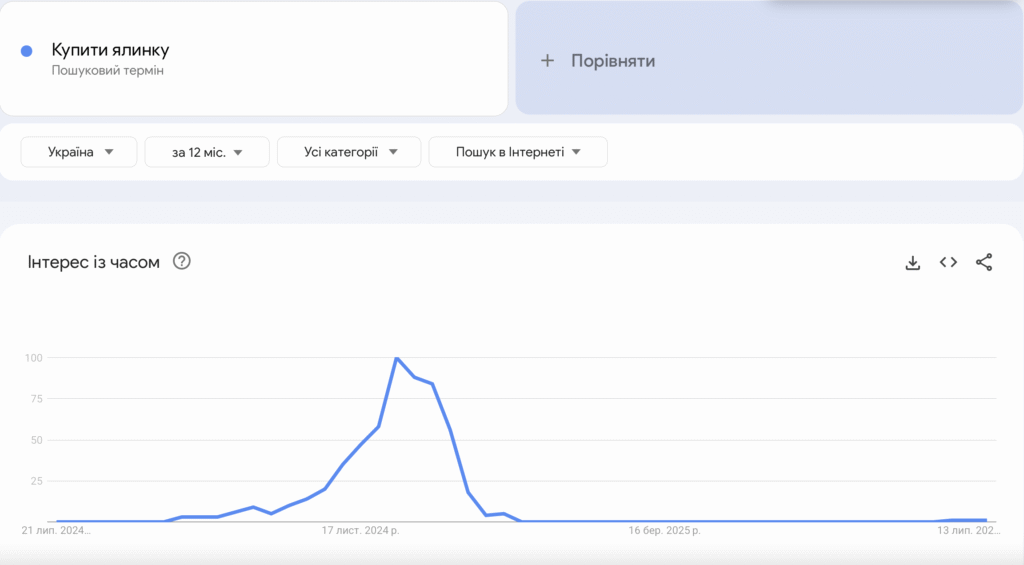This screenshot has height=565, width=1024.
Task: Open help for Інтерес із часом
Action: tap(181, 262)
